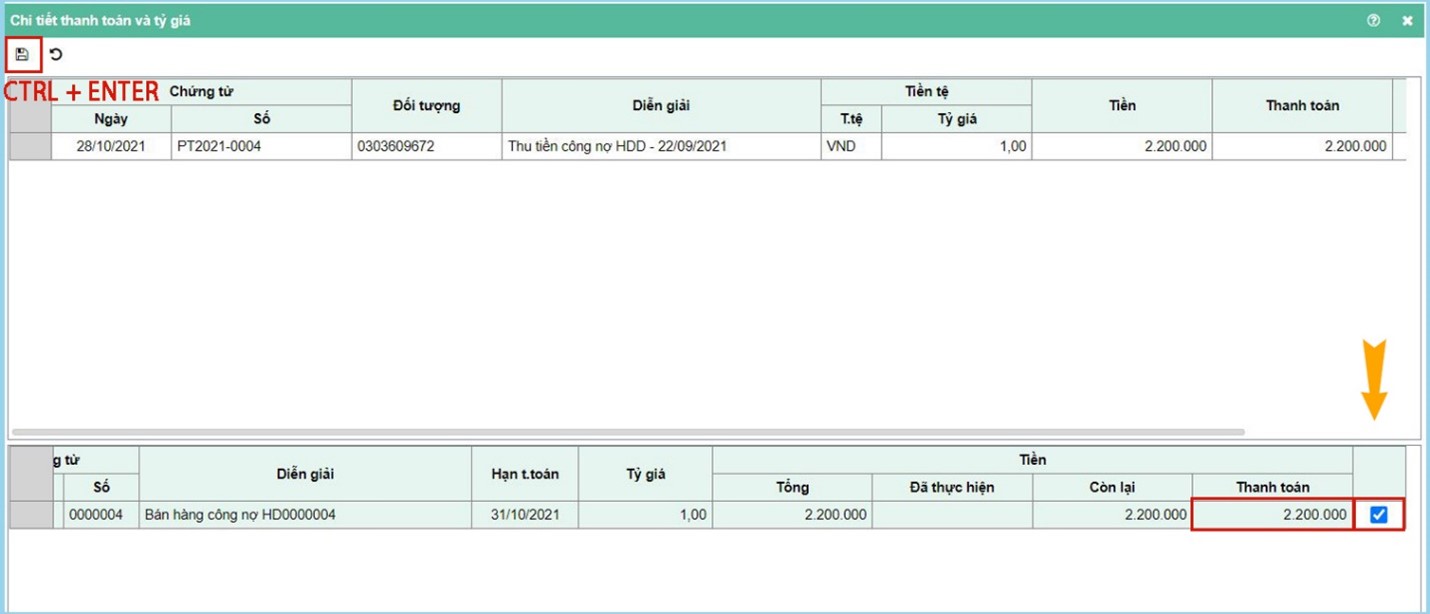Click the Còn lại amount cell
This screenshot has height=614, width=1430.
[x=1111, y=515]
